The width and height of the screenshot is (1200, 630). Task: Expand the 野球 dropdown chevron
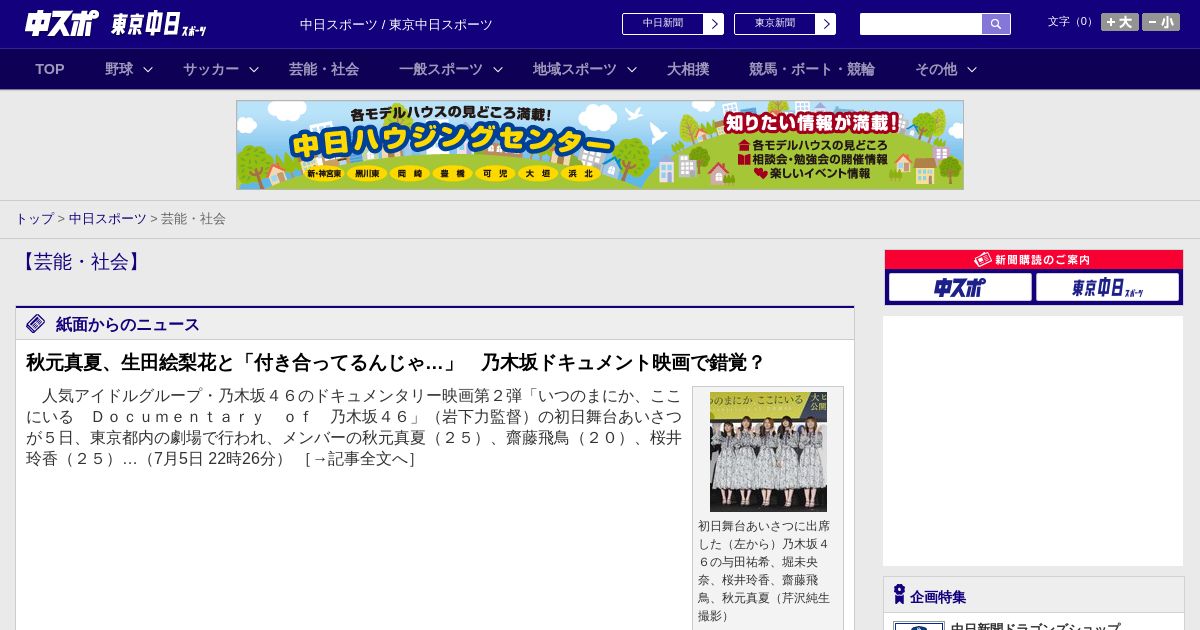148,69
